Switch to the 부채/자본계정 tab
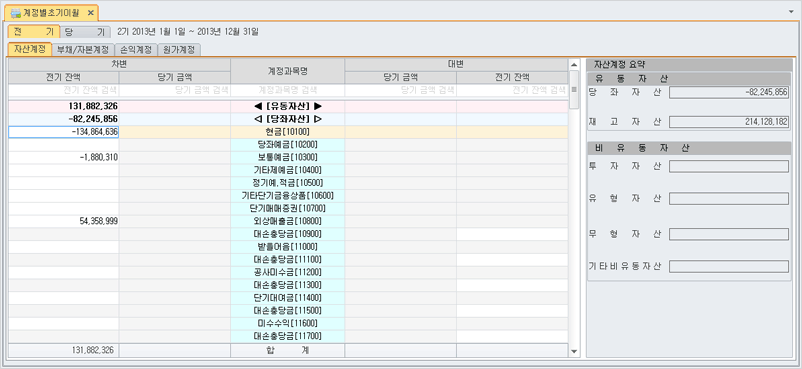The height and width of the screenshot is (369, 802). (x=83, y=50)
